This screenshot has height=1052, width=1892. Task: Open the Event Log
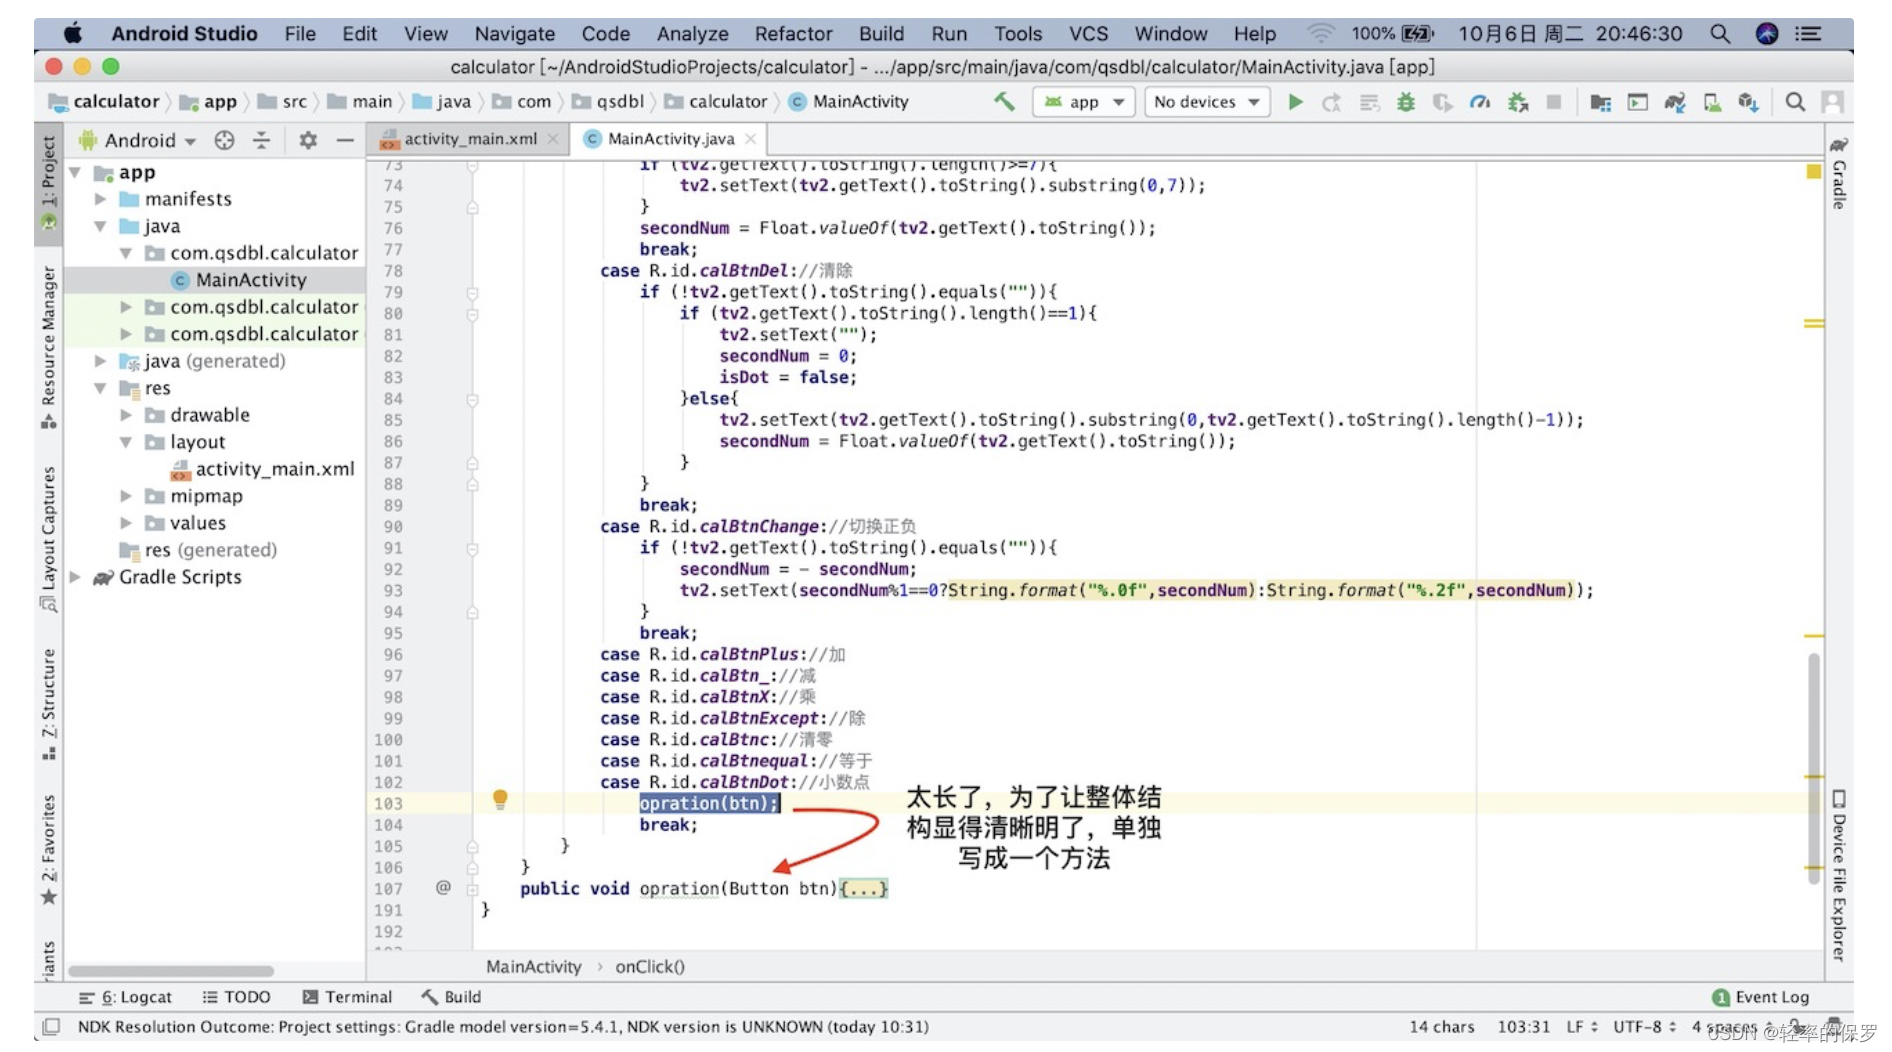click(x=1761, y=997)
